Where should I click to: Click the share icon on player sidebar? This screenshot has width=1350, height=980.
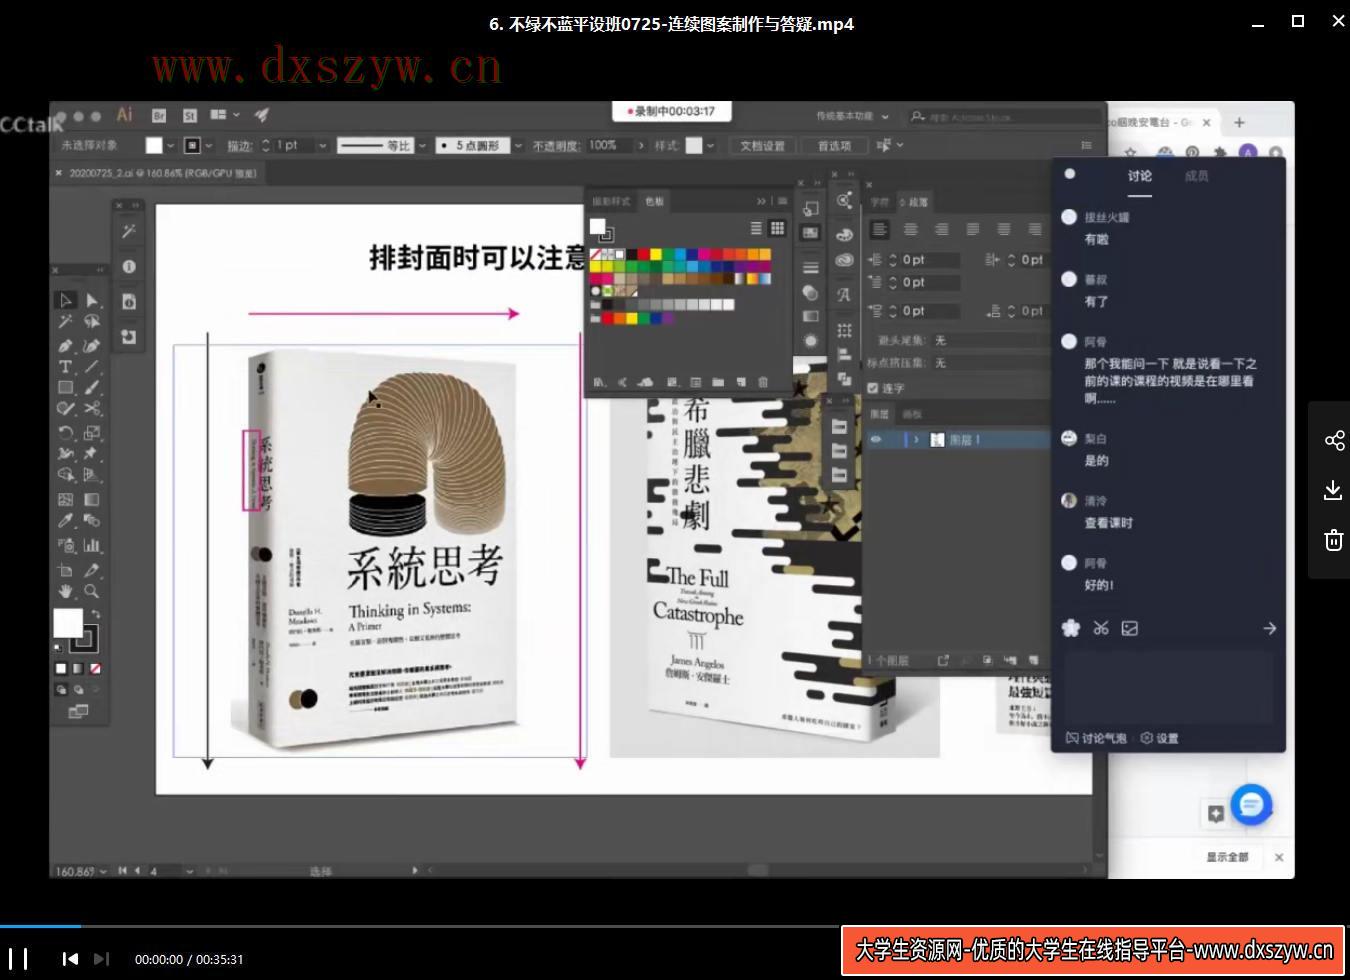[x=1334, y=441]
